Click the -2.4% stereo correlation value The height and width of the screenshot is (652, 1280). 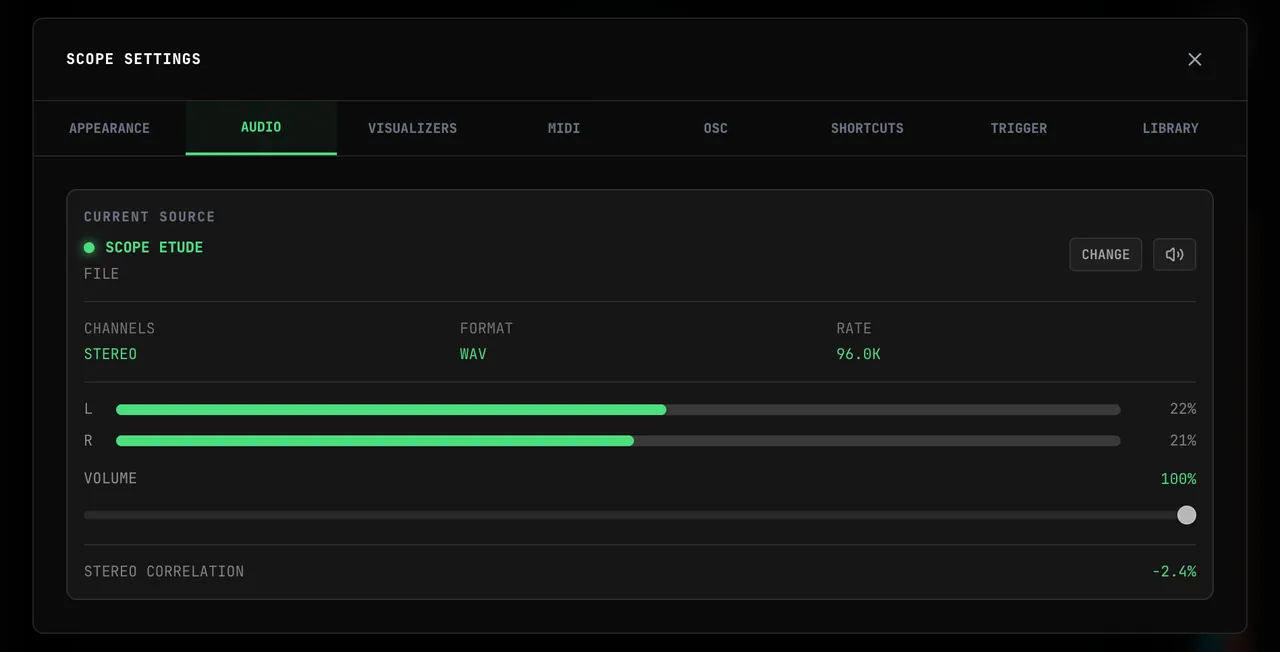pos(1174,572)
